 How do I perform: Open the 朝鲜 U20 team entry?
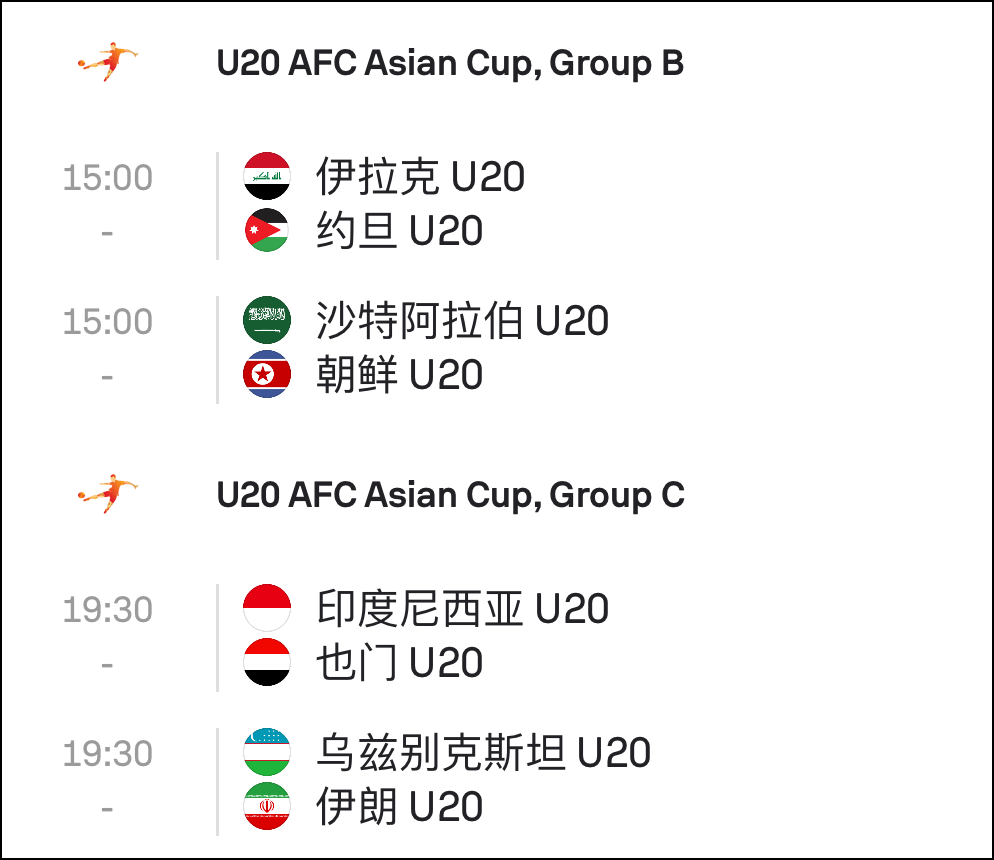pos(399,375)
